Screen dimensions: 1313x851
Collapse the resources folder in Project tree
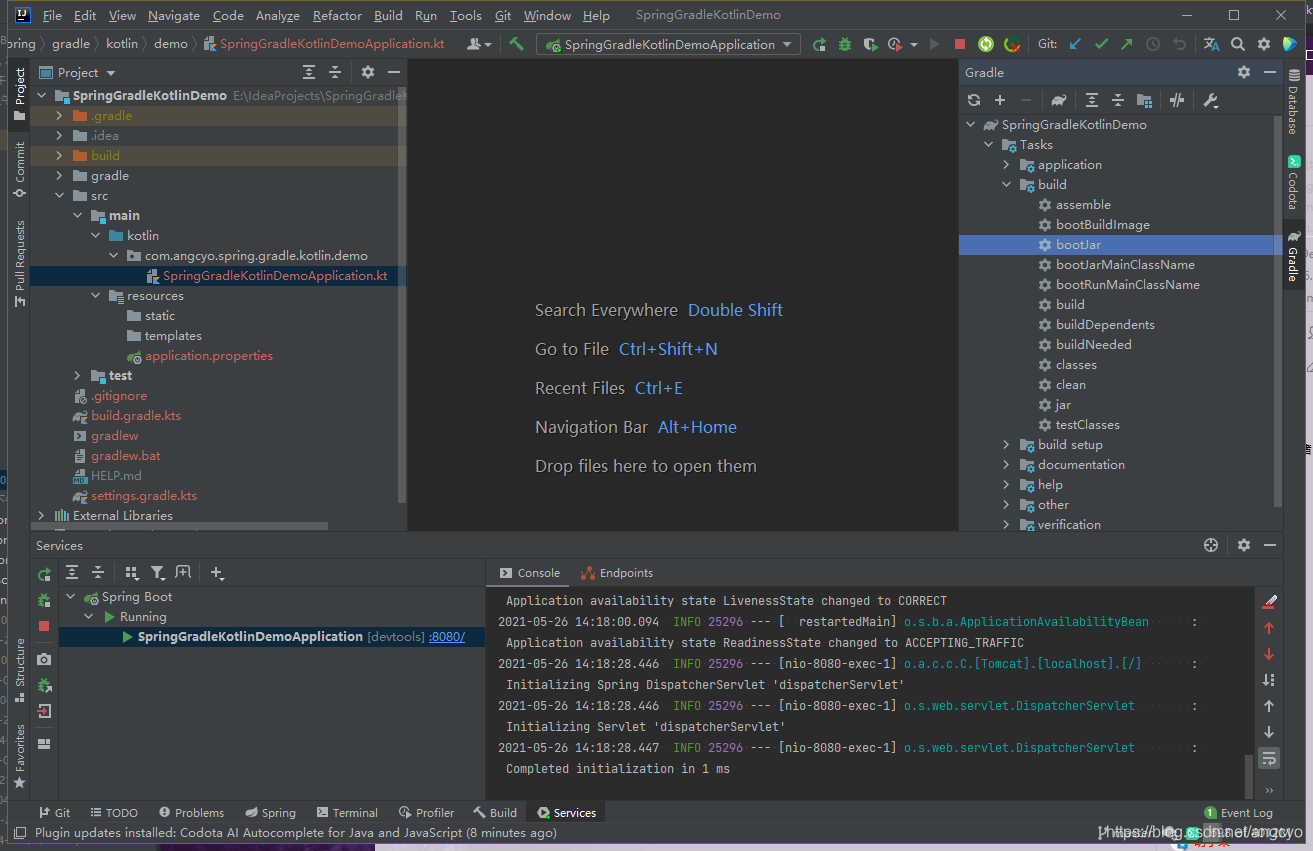point(95,295)
